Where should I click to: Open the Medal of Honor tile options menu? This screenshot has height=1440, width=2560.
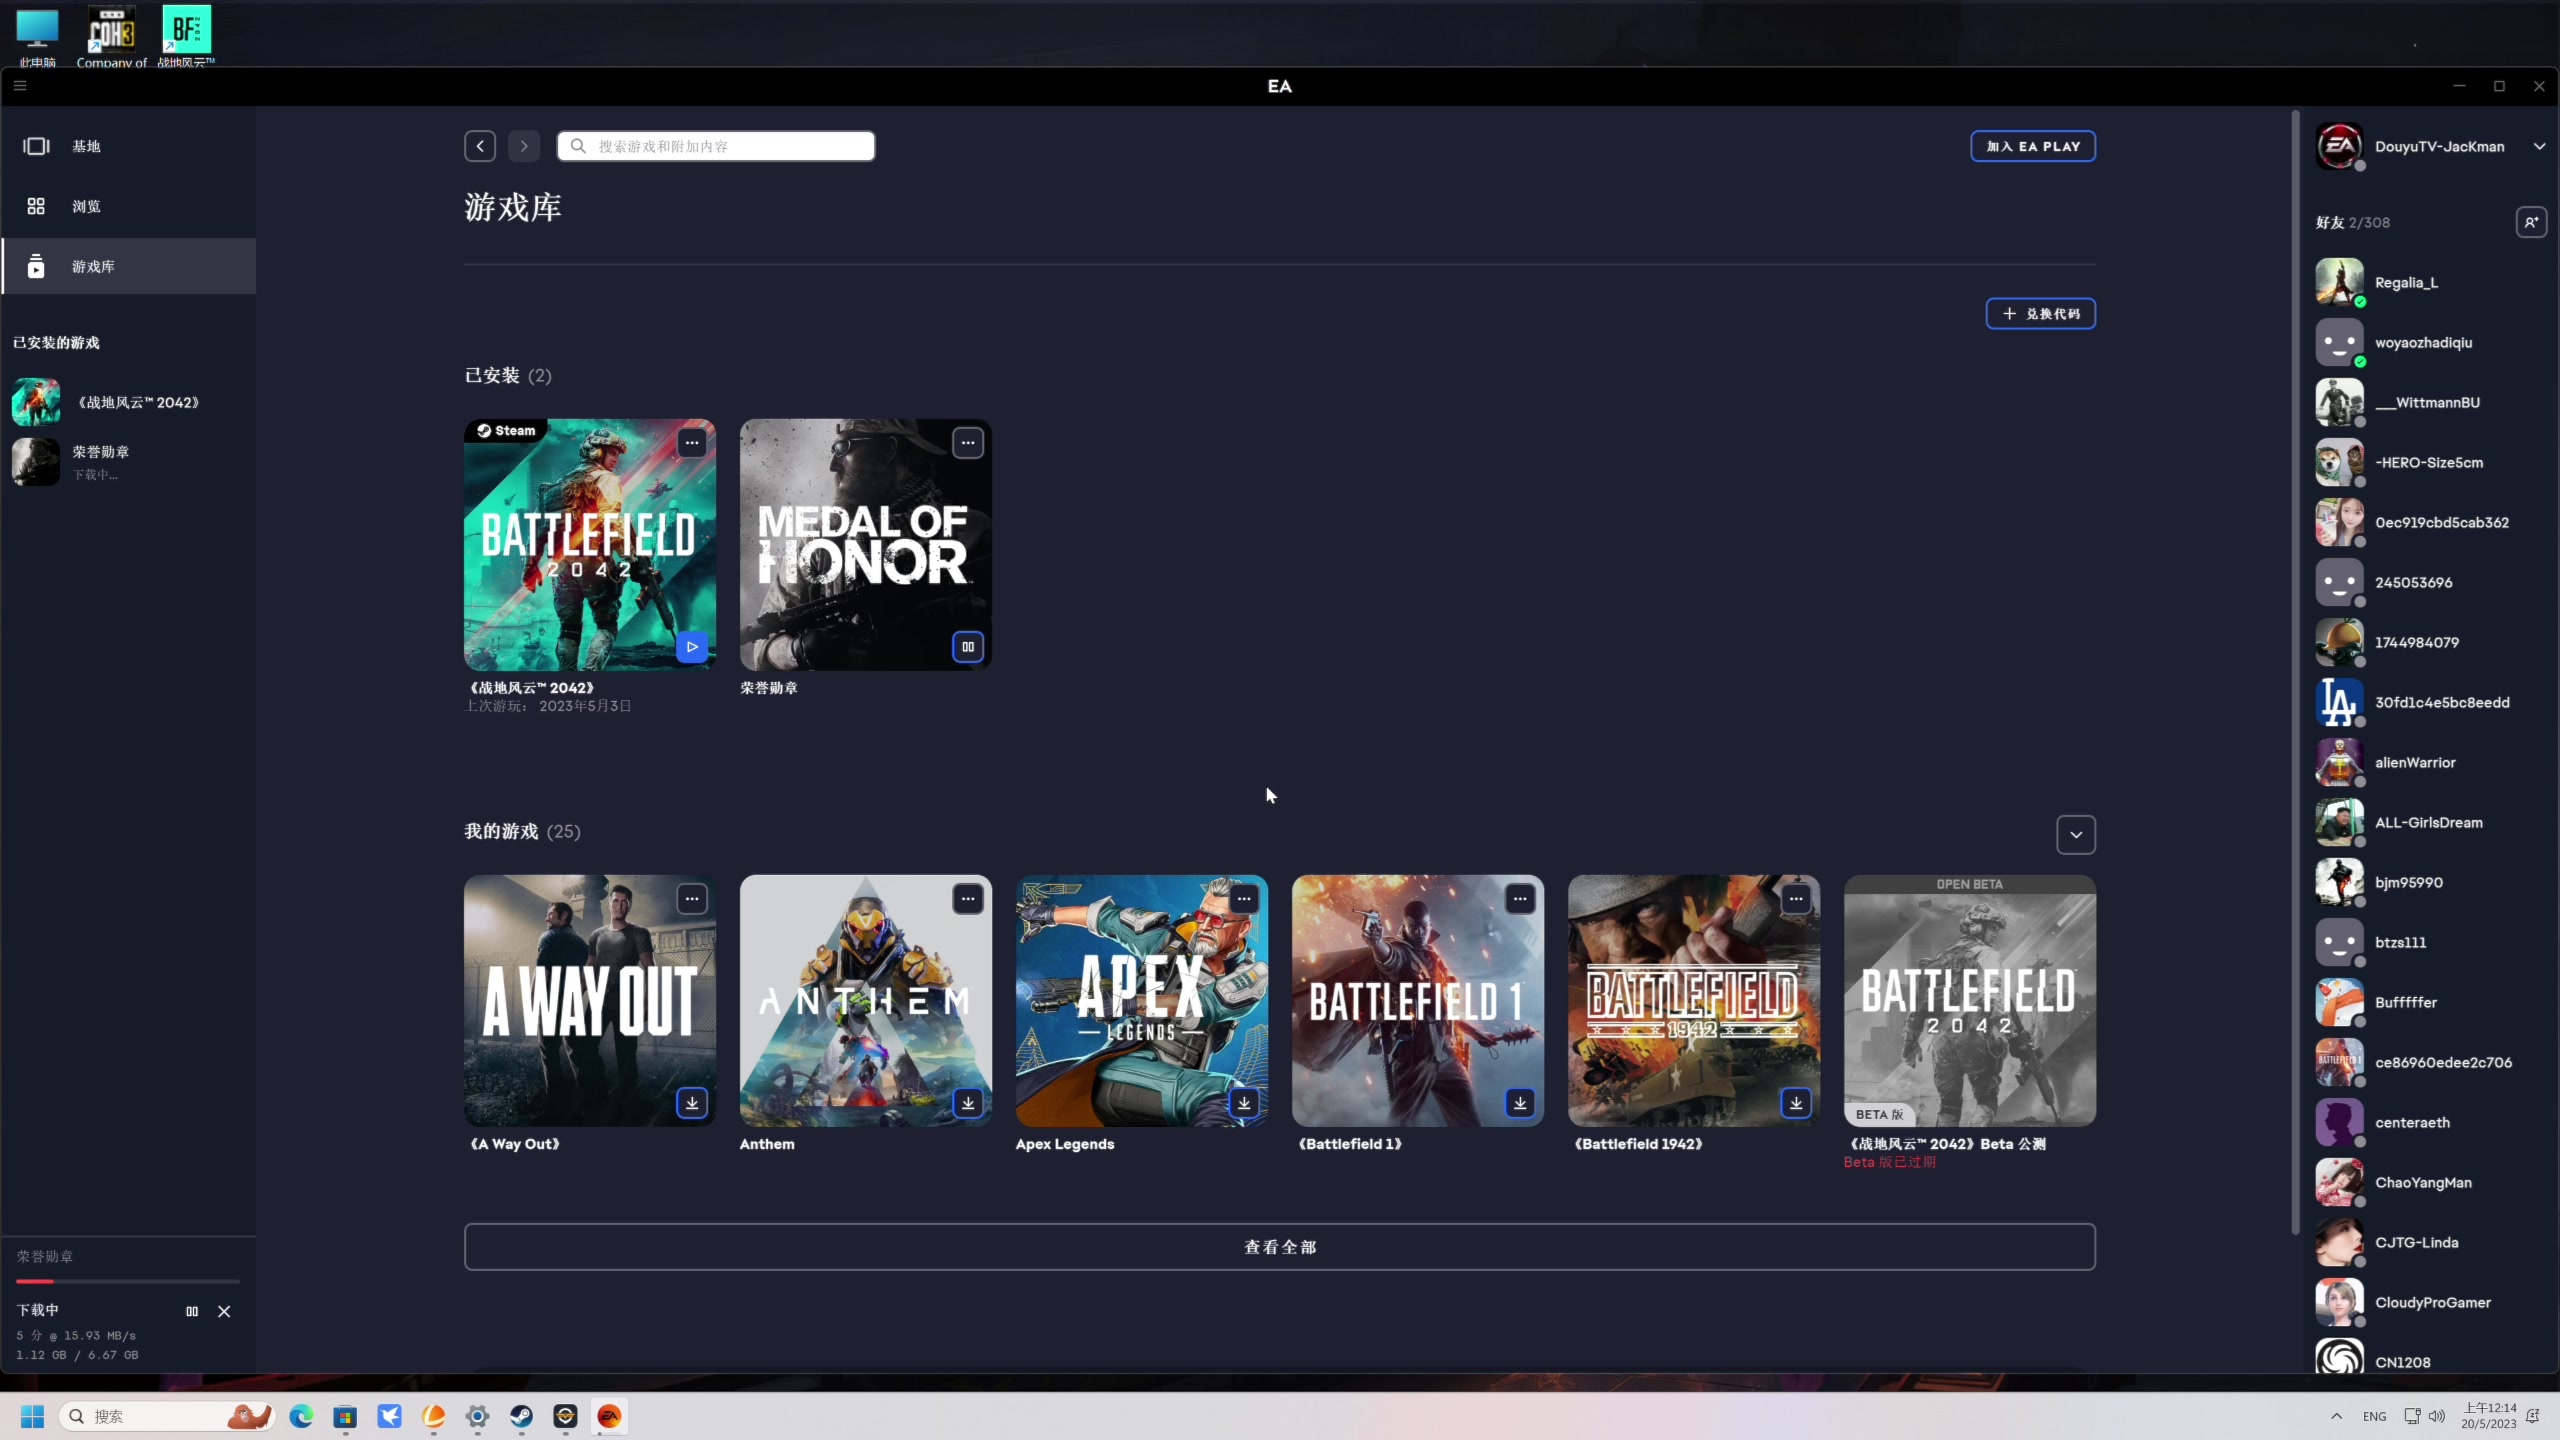968,443
